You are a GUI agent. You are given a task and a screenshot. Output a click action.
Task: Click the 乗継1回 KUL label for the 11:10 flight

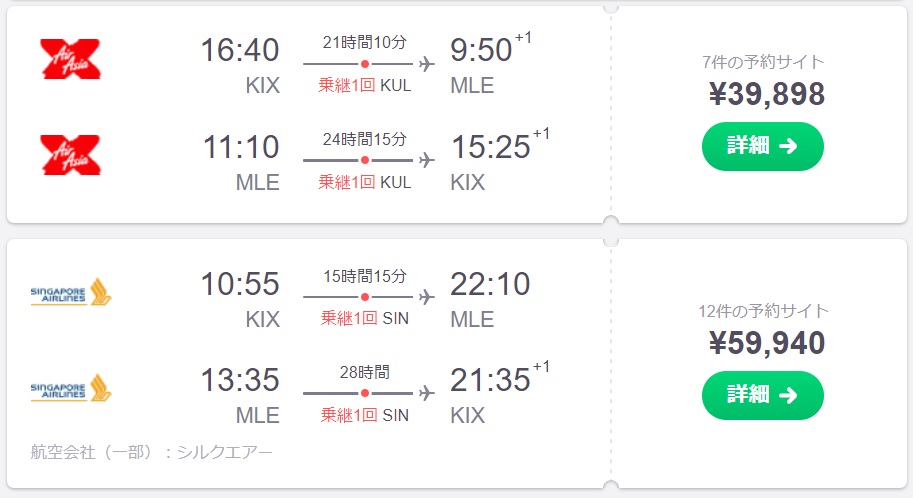pyautogui.click(x=365, y=182)
